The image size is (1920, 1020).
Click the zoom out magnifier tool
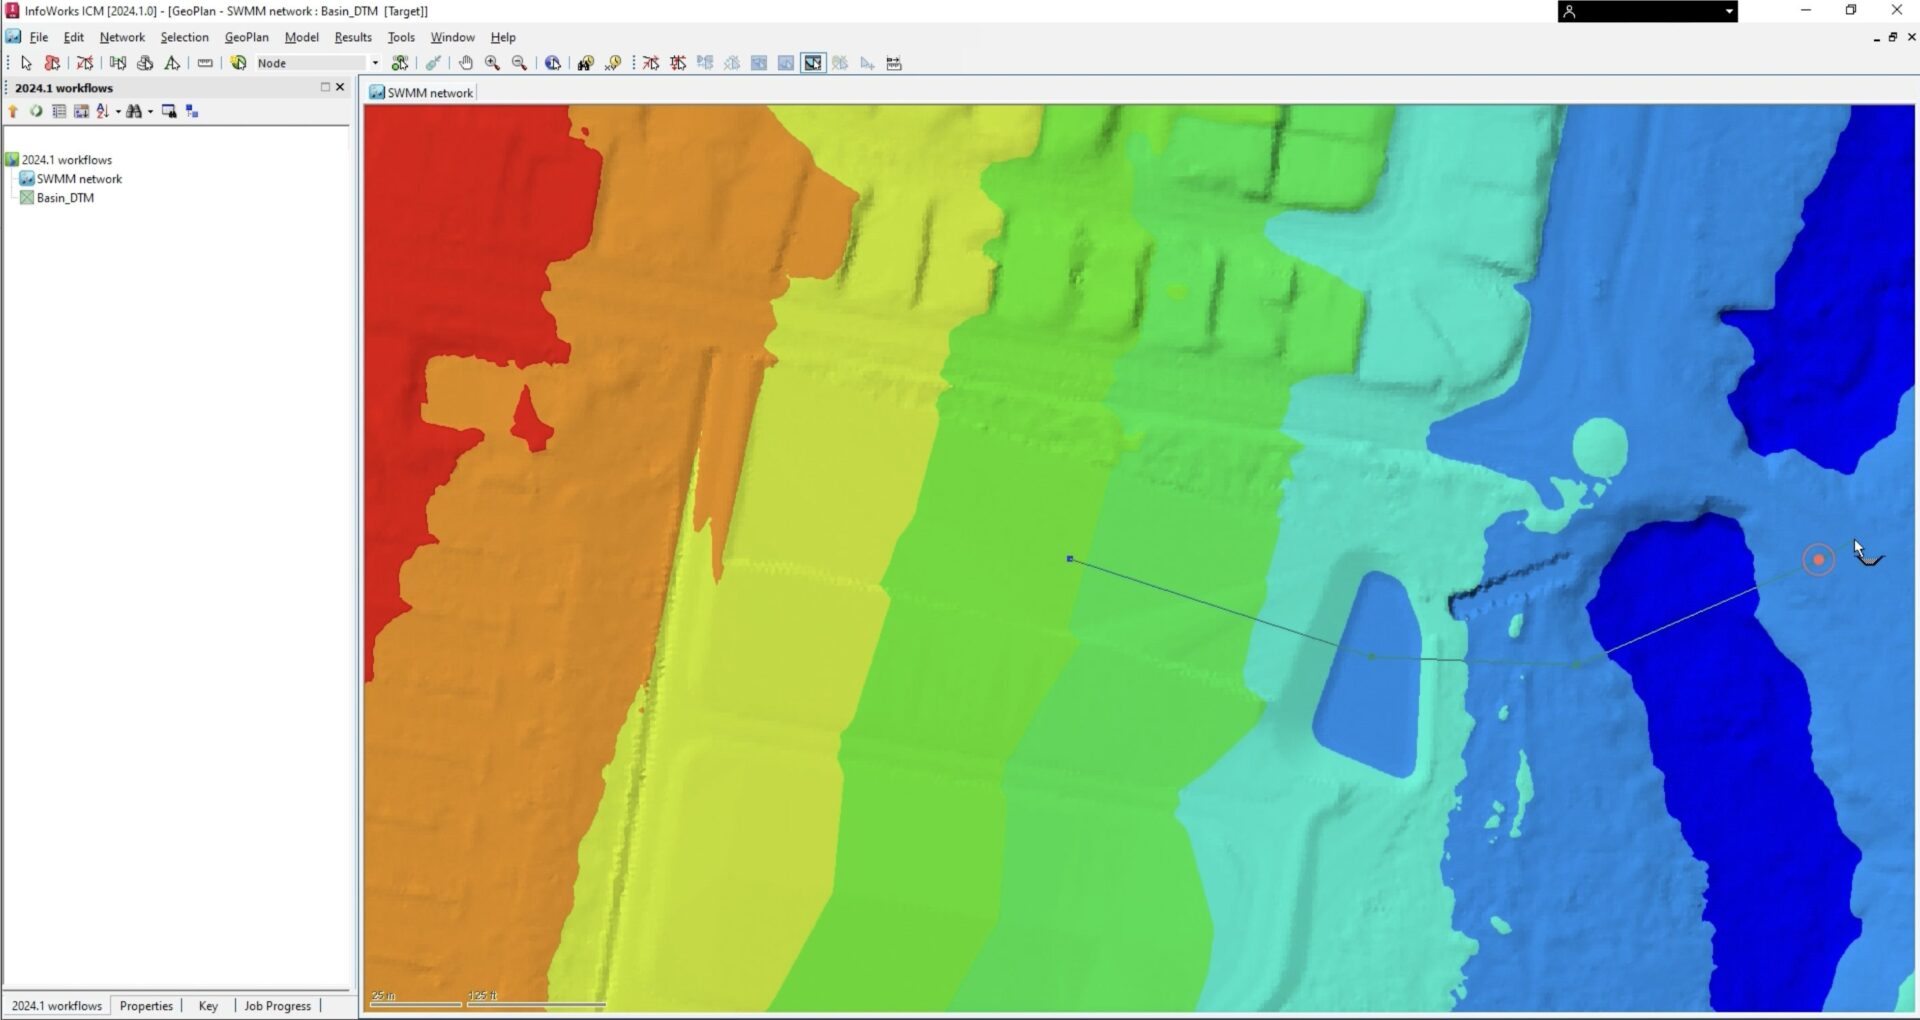tap(519, 63)
